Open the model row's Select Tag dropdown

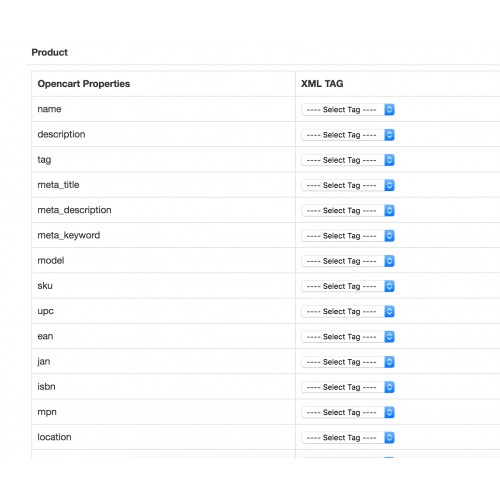pos(348,261)
